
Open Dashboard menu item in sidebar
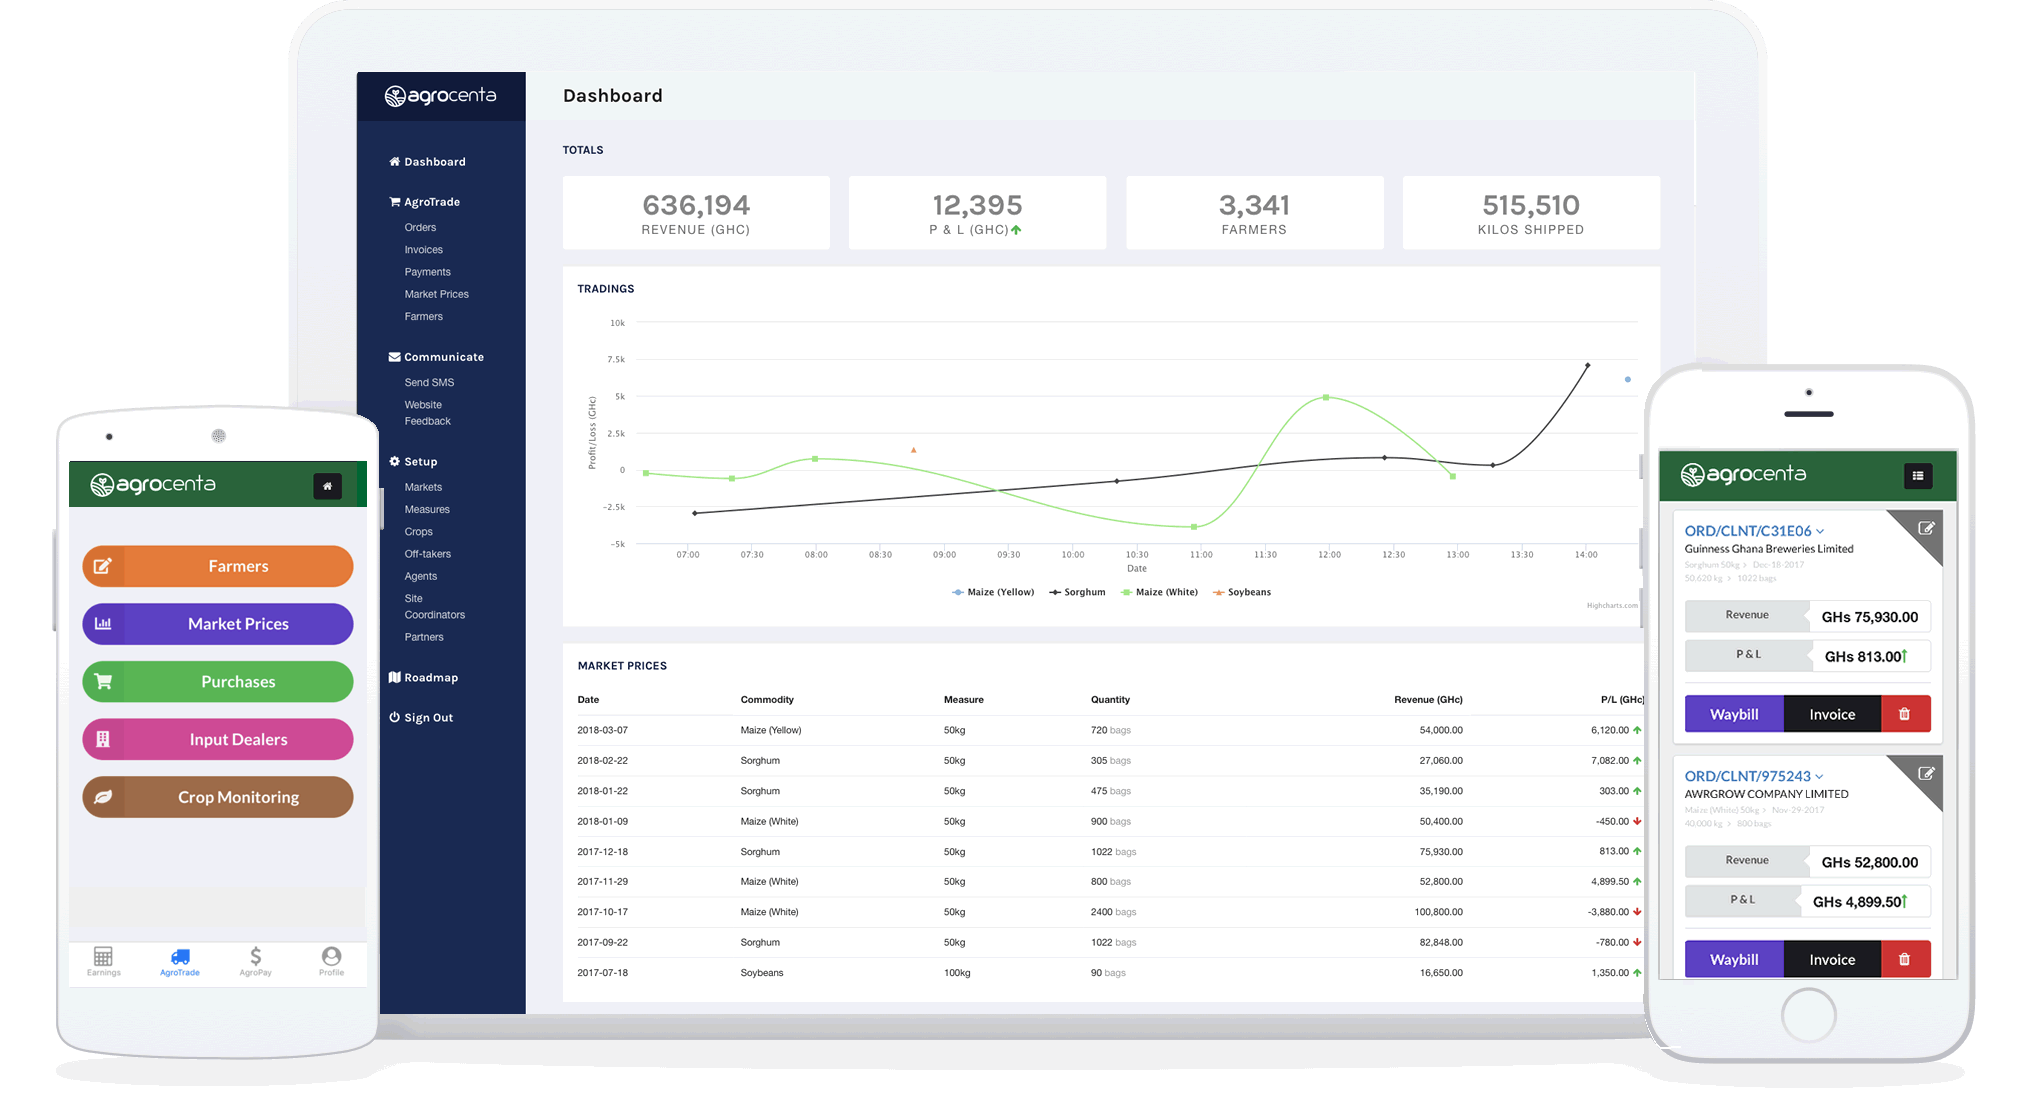pos(433,161)
